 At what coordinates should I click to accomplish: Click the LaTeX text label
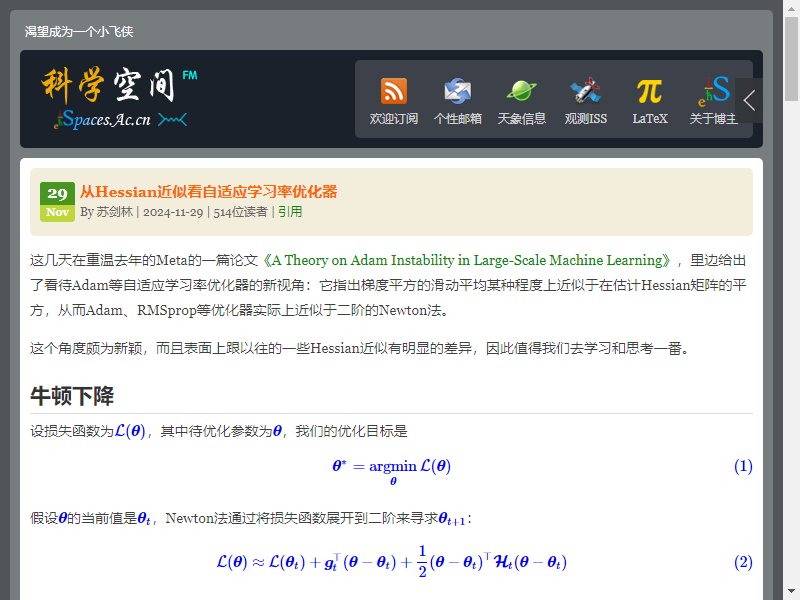[649, 118]
